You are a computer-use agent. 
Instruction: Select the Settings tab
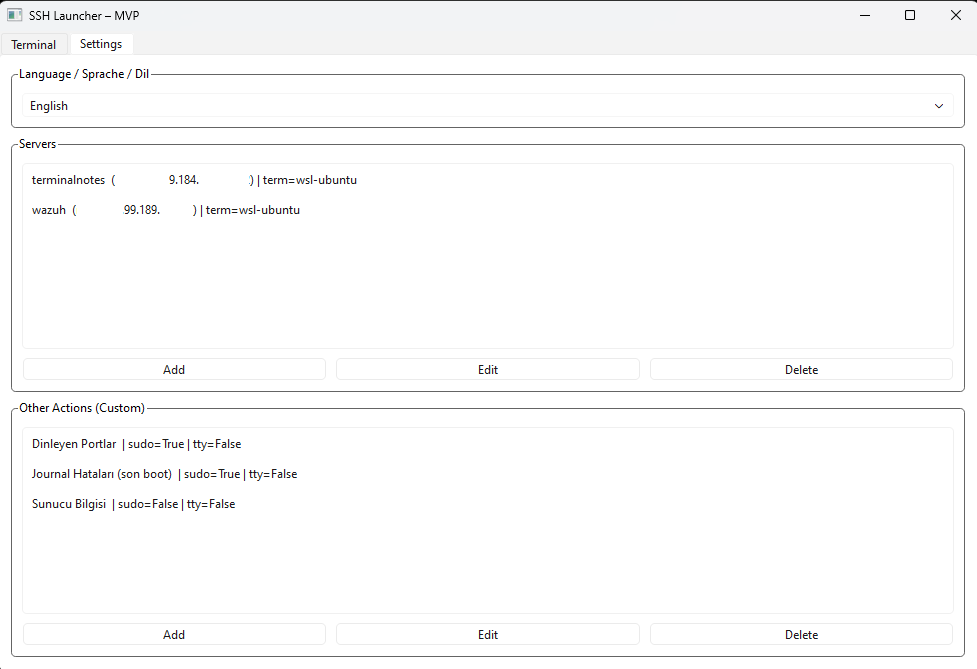pos(101,44)
